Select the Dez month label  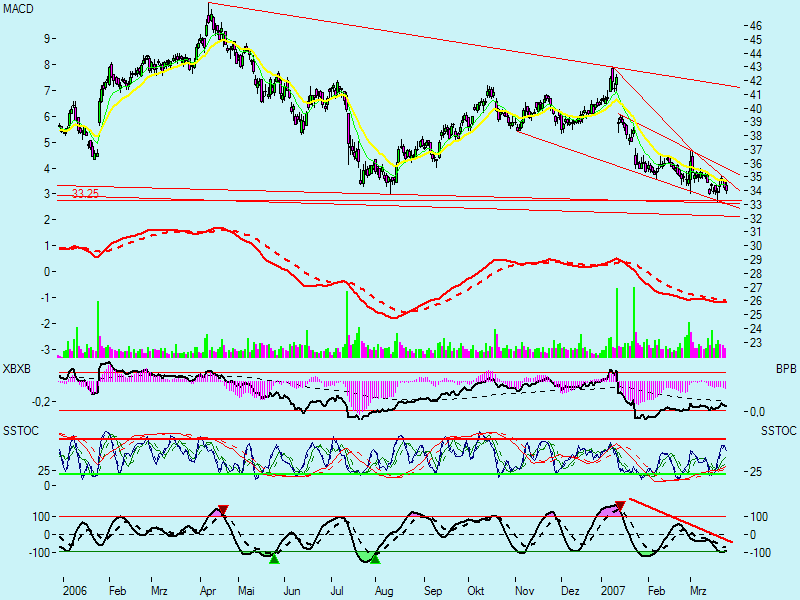(570, 591)
